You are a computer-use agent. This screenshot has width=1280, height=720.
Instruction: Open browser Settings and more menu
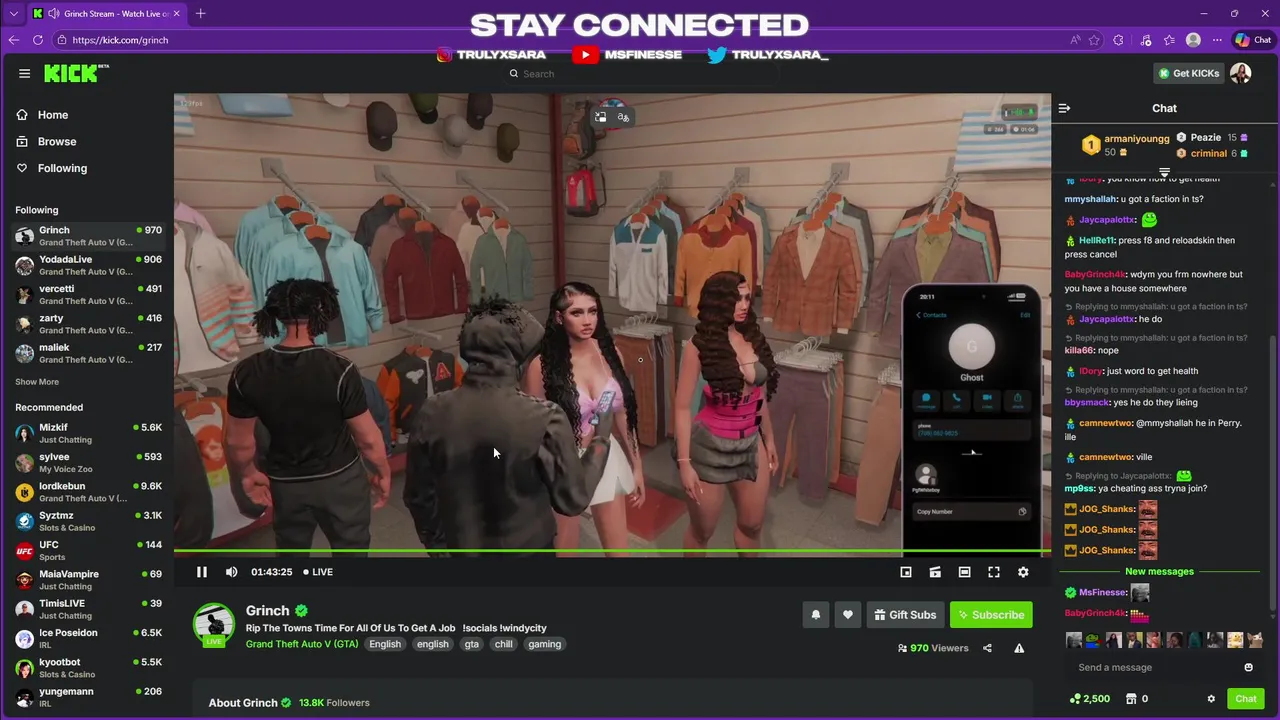coord(1217,40)
